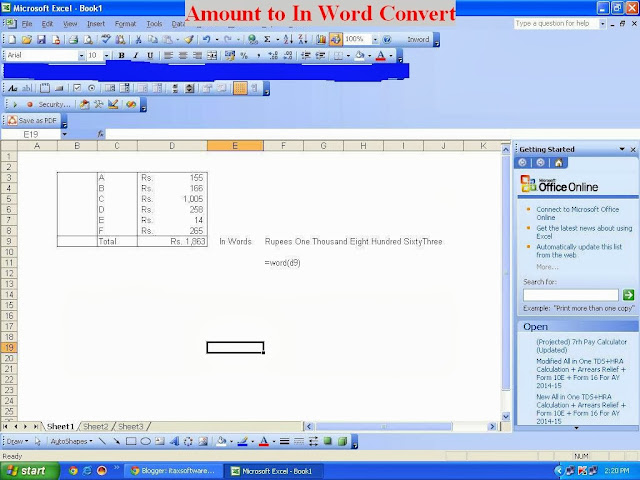The image size is (640, 480).
Task: Click the Security... macro button
Action: point(54,104)
